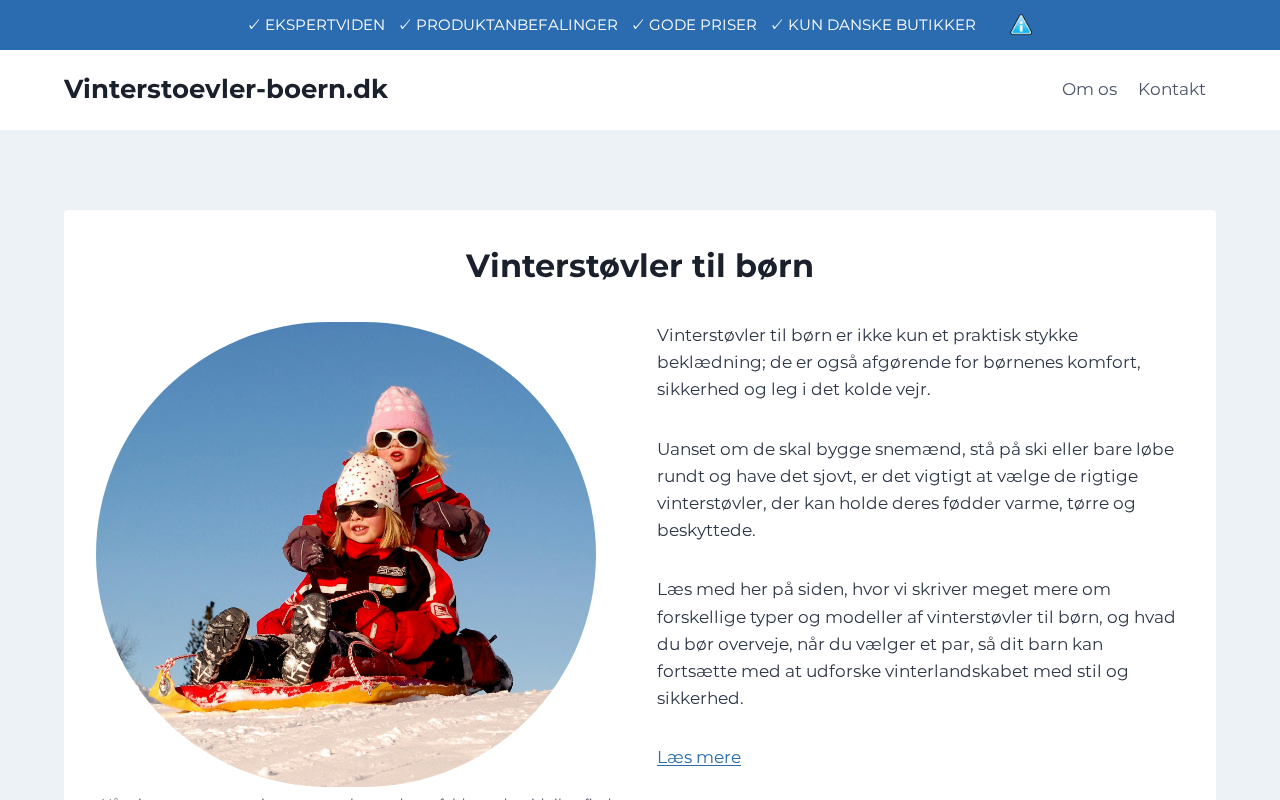Screen dimensions: 1280x800
Task: Open the Kontakt menu item
Action: coord(1172,89)
